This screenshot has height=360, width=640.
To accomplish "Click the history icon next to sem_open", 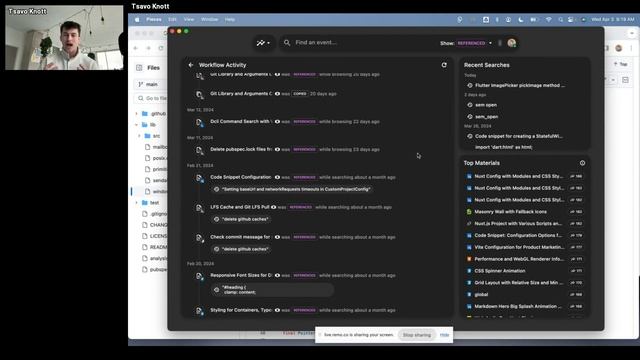I will tap(470, 117).
